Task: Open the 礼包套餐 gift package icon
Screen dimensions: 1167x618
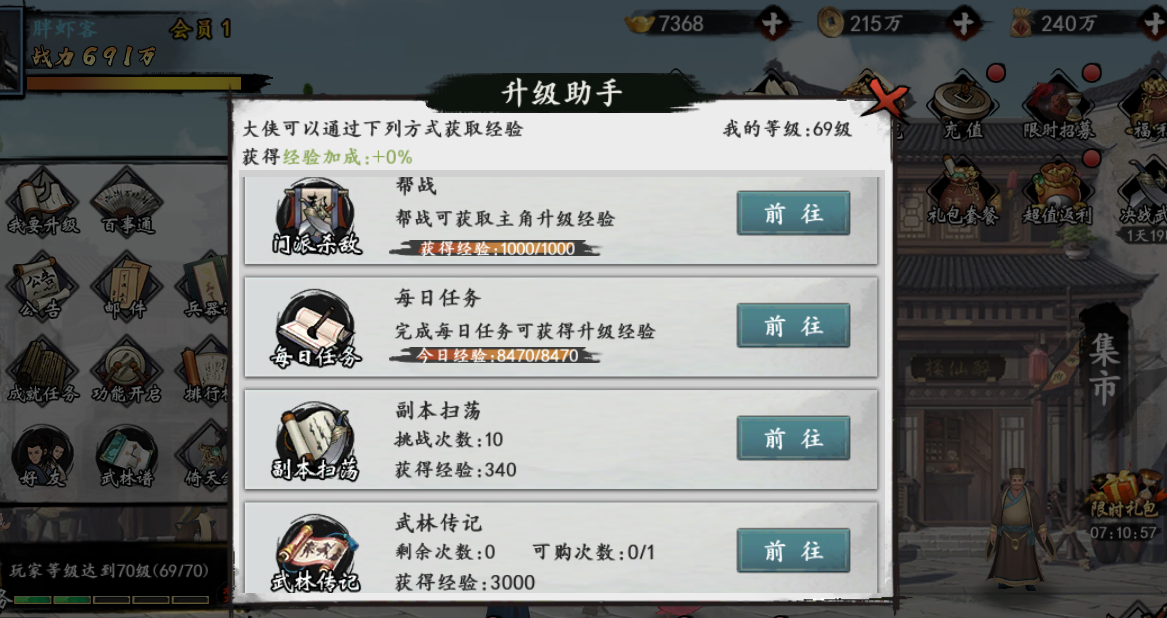Action: (x=962, y=192)
